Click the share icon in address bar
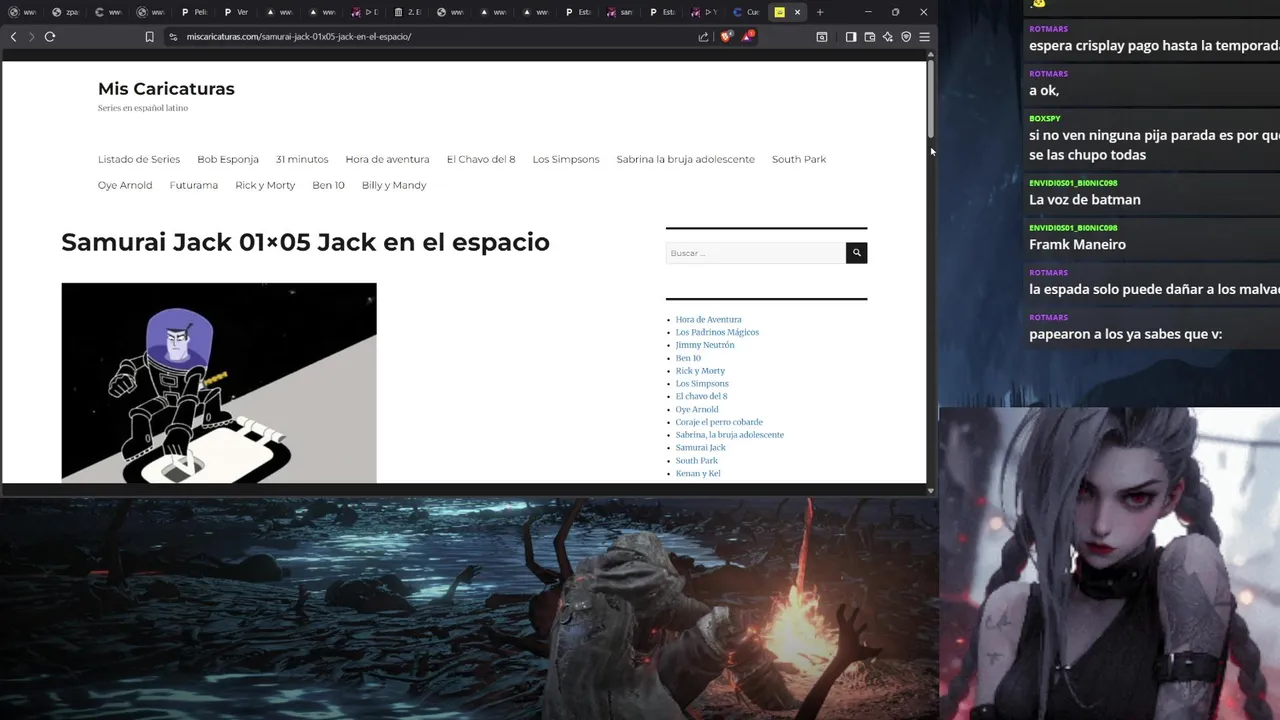Viewport: 1280px width, 720px height. (703, 37)
